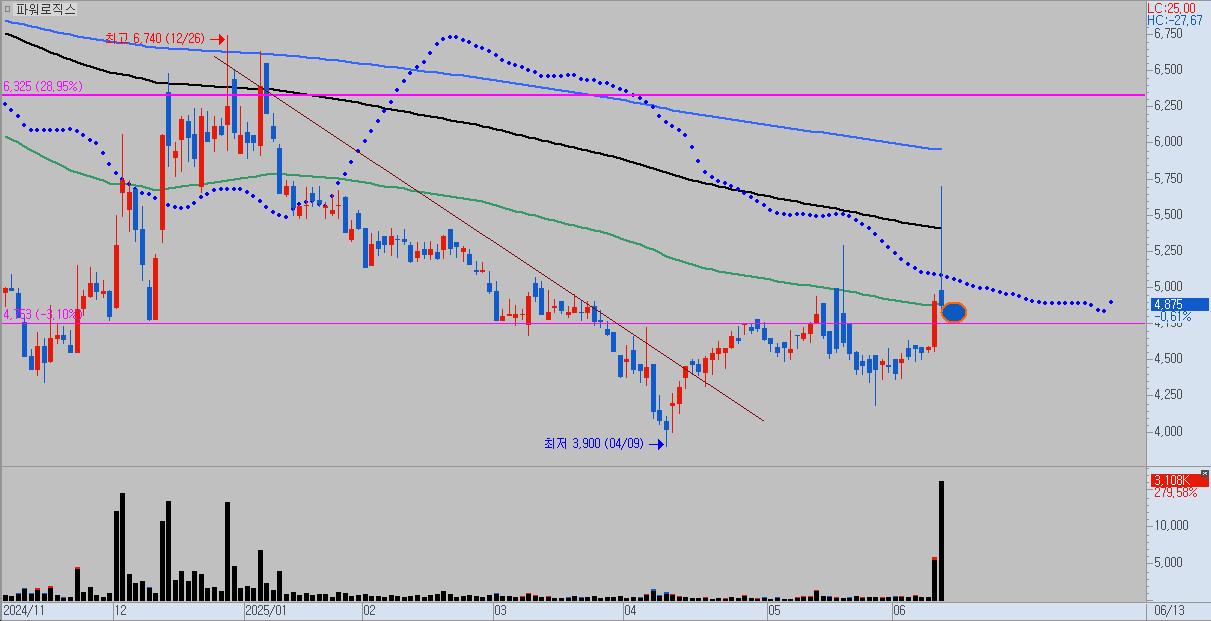Click the 04 month date axis label
Viewport: 1211px width, 621px height.
pos(630,609)
